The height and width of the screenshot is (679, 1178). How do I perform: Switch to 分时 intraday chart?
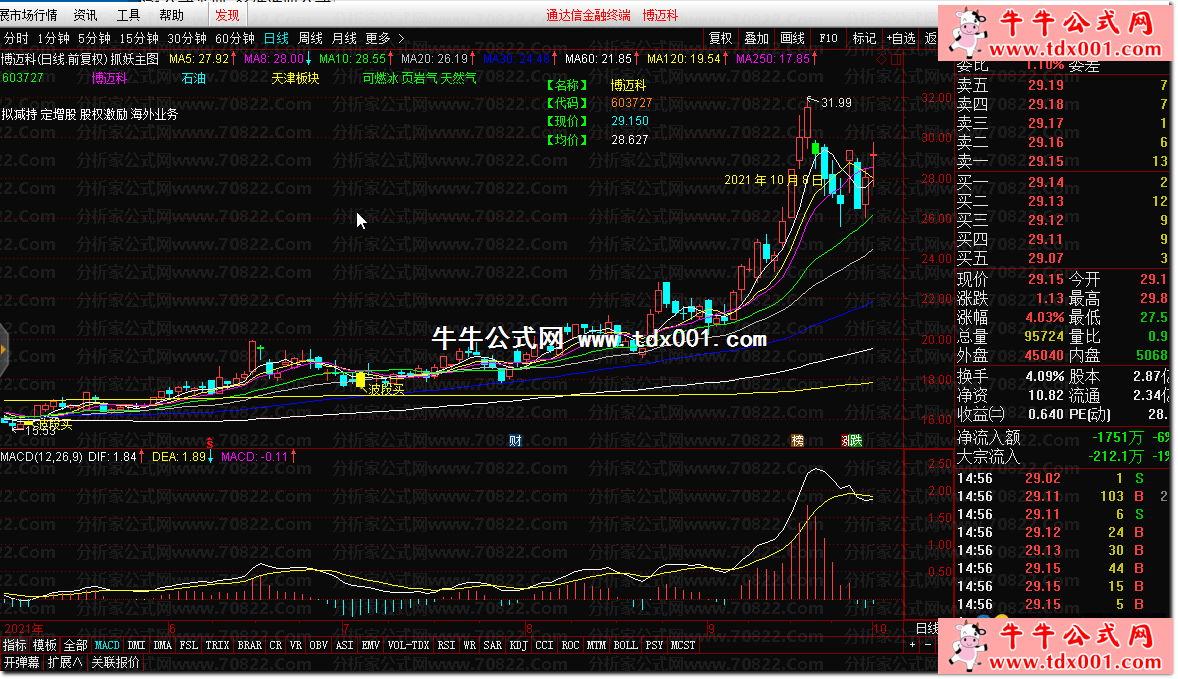[16, 38]
